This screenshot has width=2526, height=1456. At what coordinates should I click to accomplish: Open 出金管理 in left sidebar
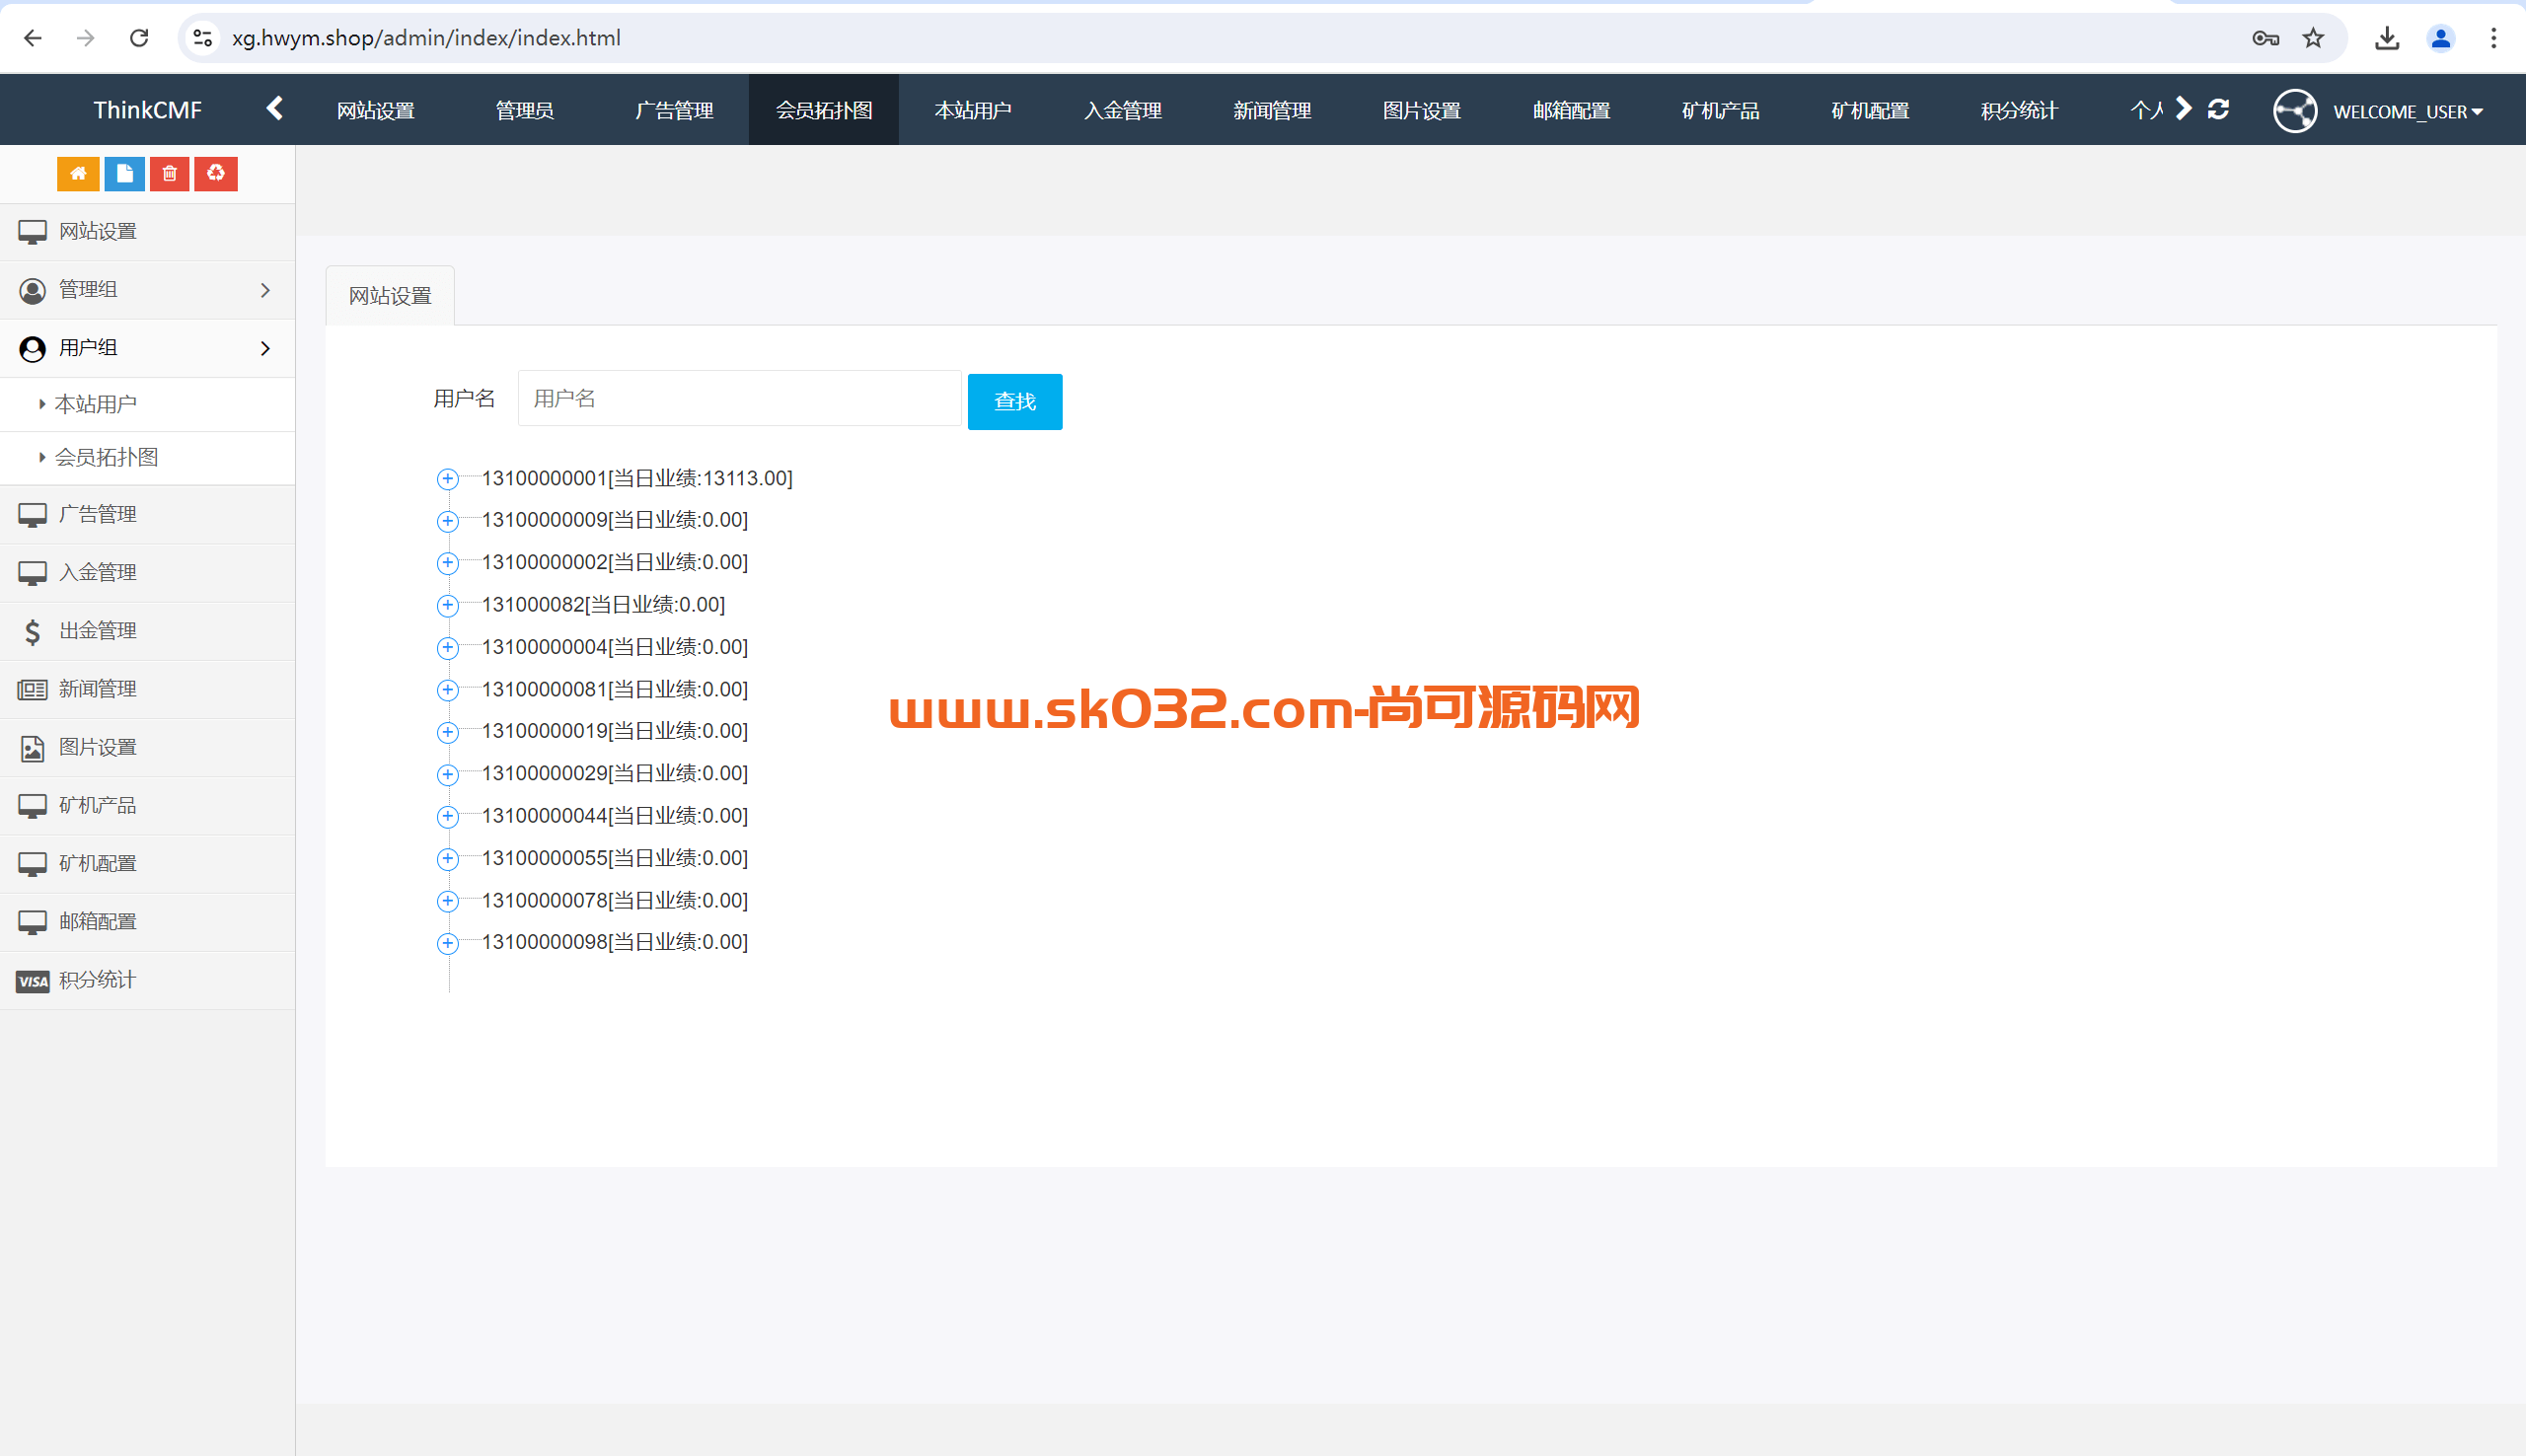[x=147, y=631]
